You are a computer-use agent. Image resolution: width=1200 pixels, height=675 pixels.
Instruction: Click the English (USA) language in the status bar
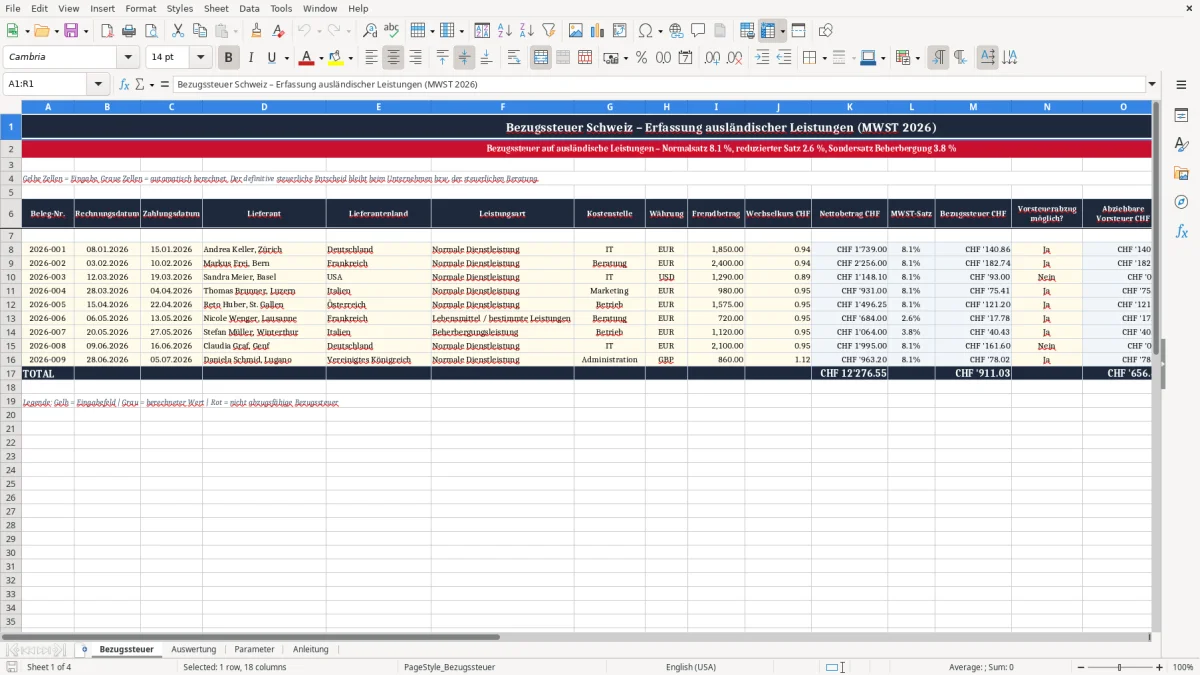coord(691,667)
